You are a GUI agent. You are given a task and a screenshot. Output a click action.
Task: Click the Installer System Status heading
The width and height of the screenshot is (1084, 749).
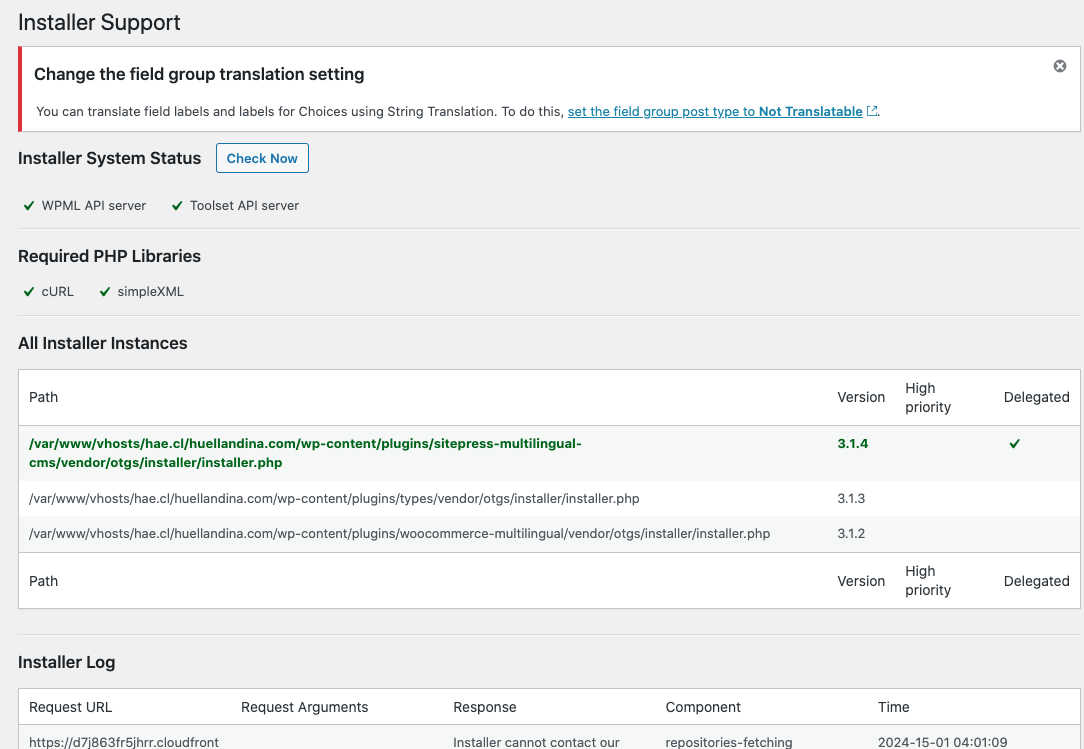[109, 158]
